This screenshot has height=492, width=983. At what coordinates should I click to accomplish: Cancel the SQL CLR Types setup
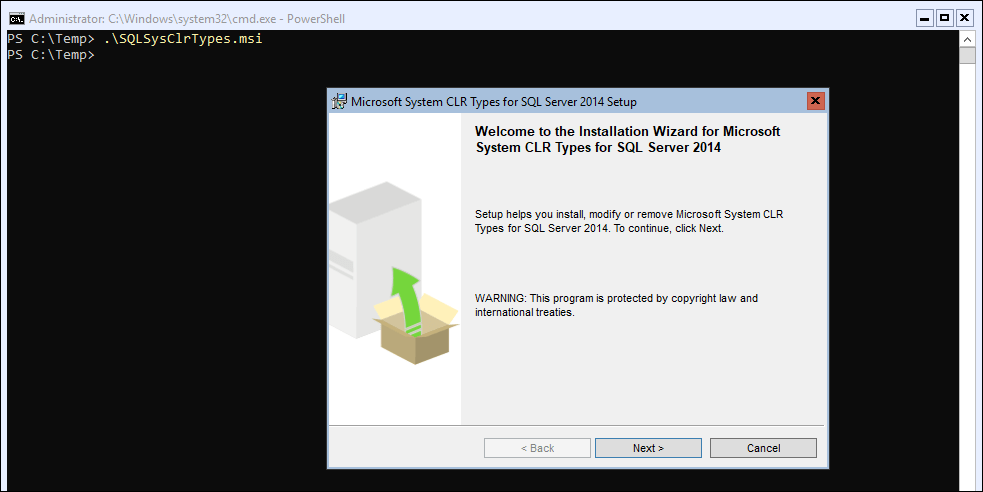tap(763, 448)
